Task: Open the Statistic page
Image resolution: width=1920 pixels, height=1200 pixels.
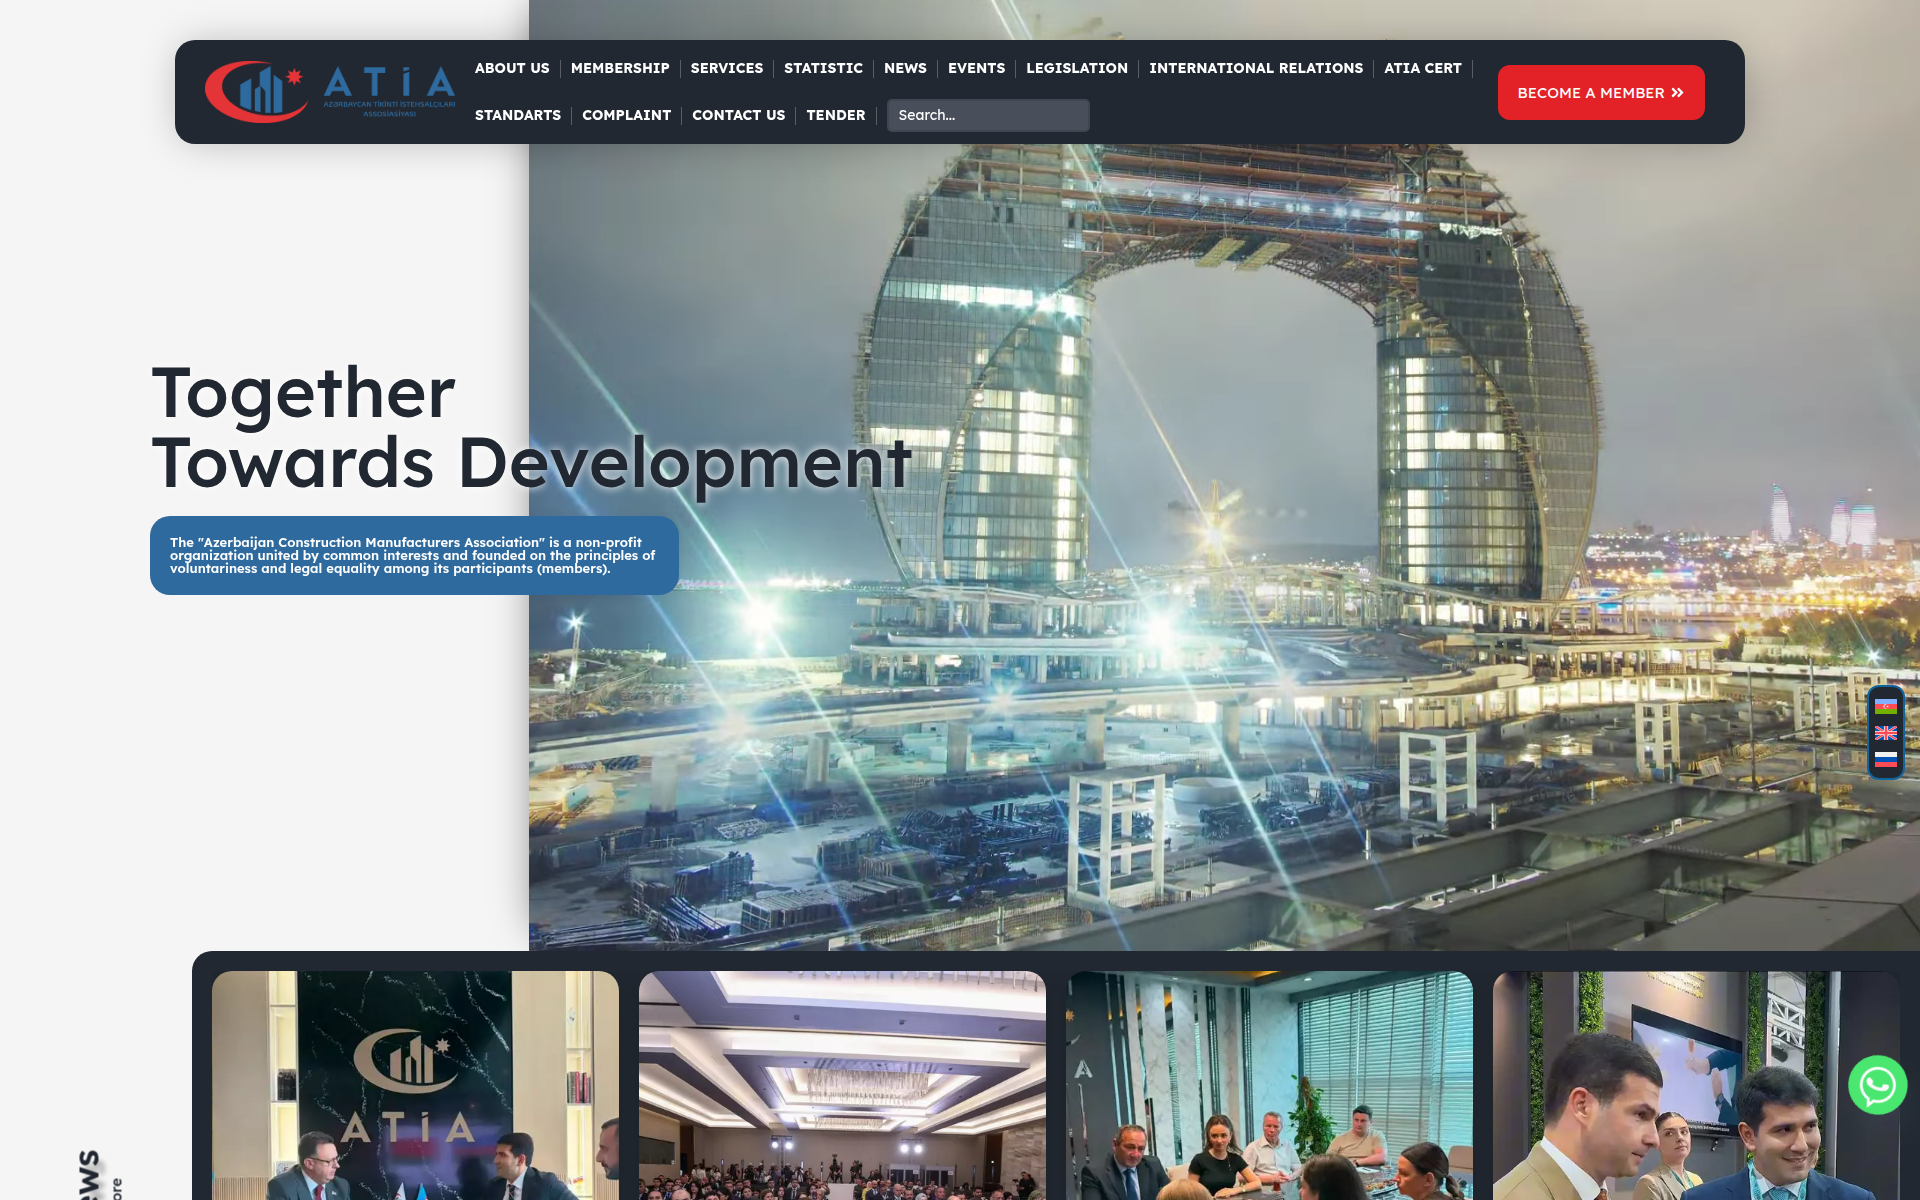Action: [x=823, y=68]
